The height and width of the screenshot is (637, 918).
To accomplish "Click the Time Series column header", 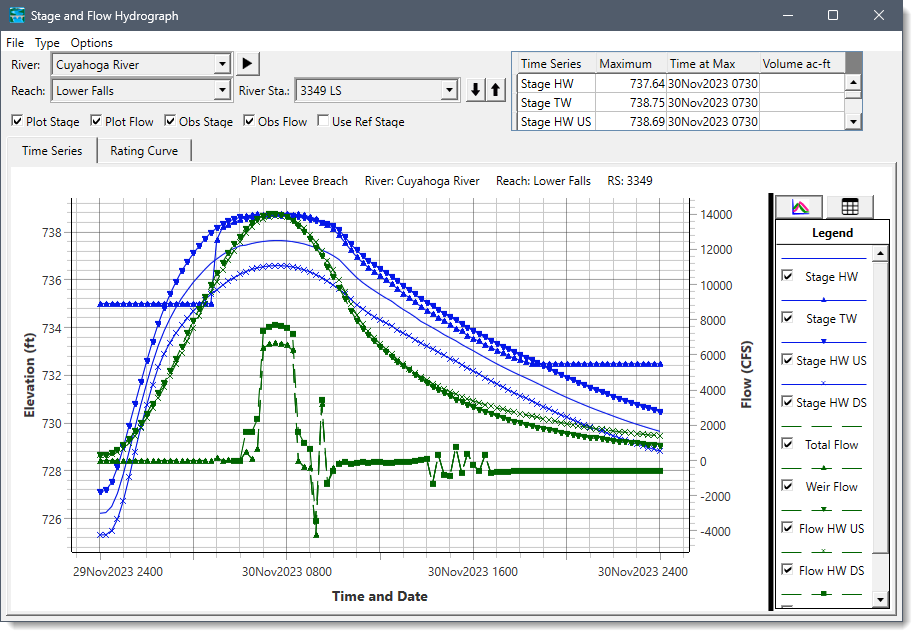I will [555, 63].
